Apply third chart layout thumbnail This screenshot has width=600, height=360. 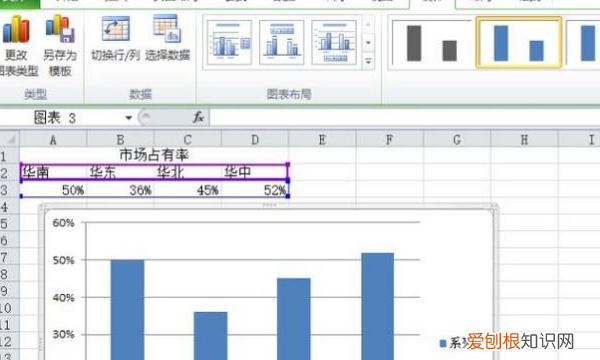[x=334, y=42]
